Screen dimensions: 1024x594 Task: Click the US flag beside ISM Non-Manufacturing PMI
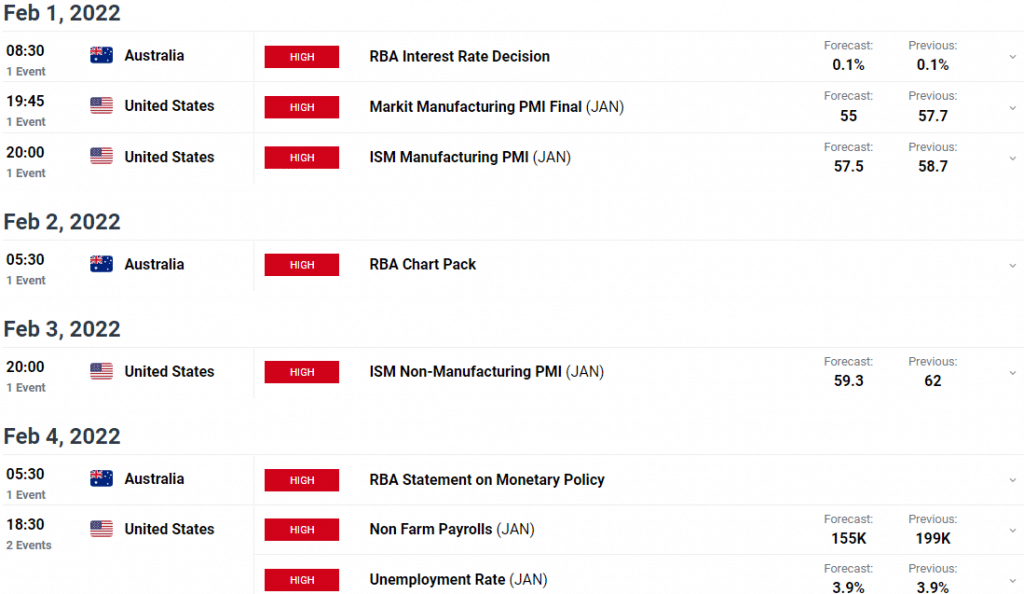101,371
